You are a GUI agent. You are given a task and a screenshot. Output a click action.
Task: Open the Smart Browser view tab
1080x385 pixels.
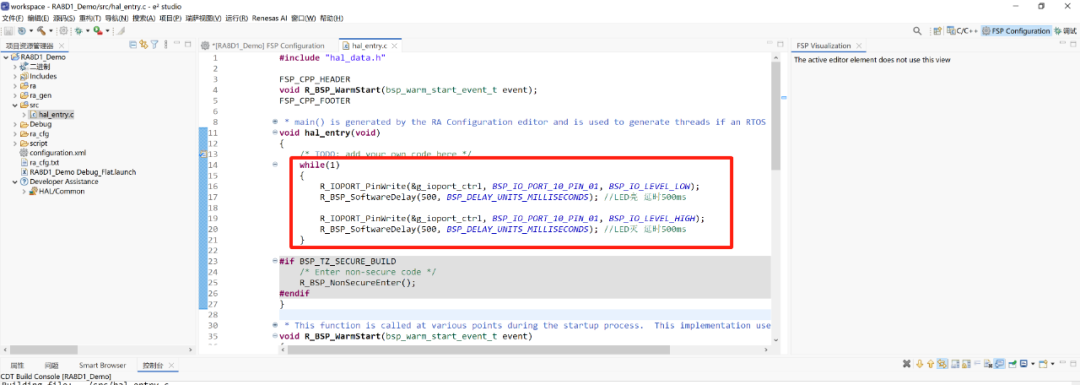tap(102, 365)
